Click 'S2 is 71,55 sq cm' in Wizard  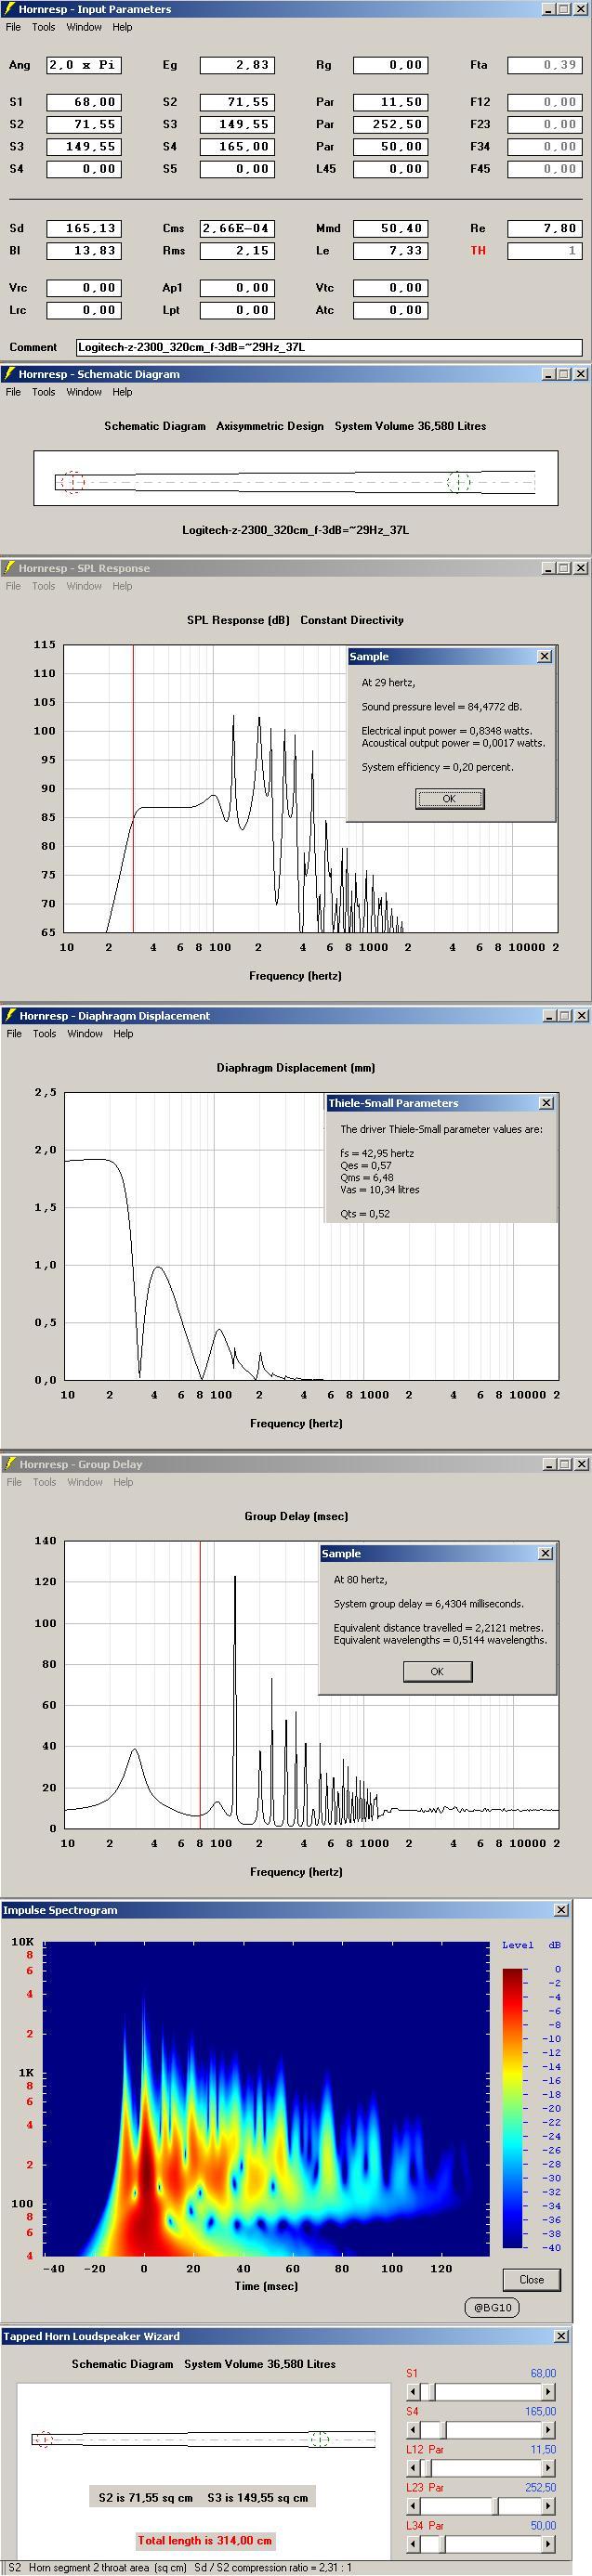[146, 2498]
